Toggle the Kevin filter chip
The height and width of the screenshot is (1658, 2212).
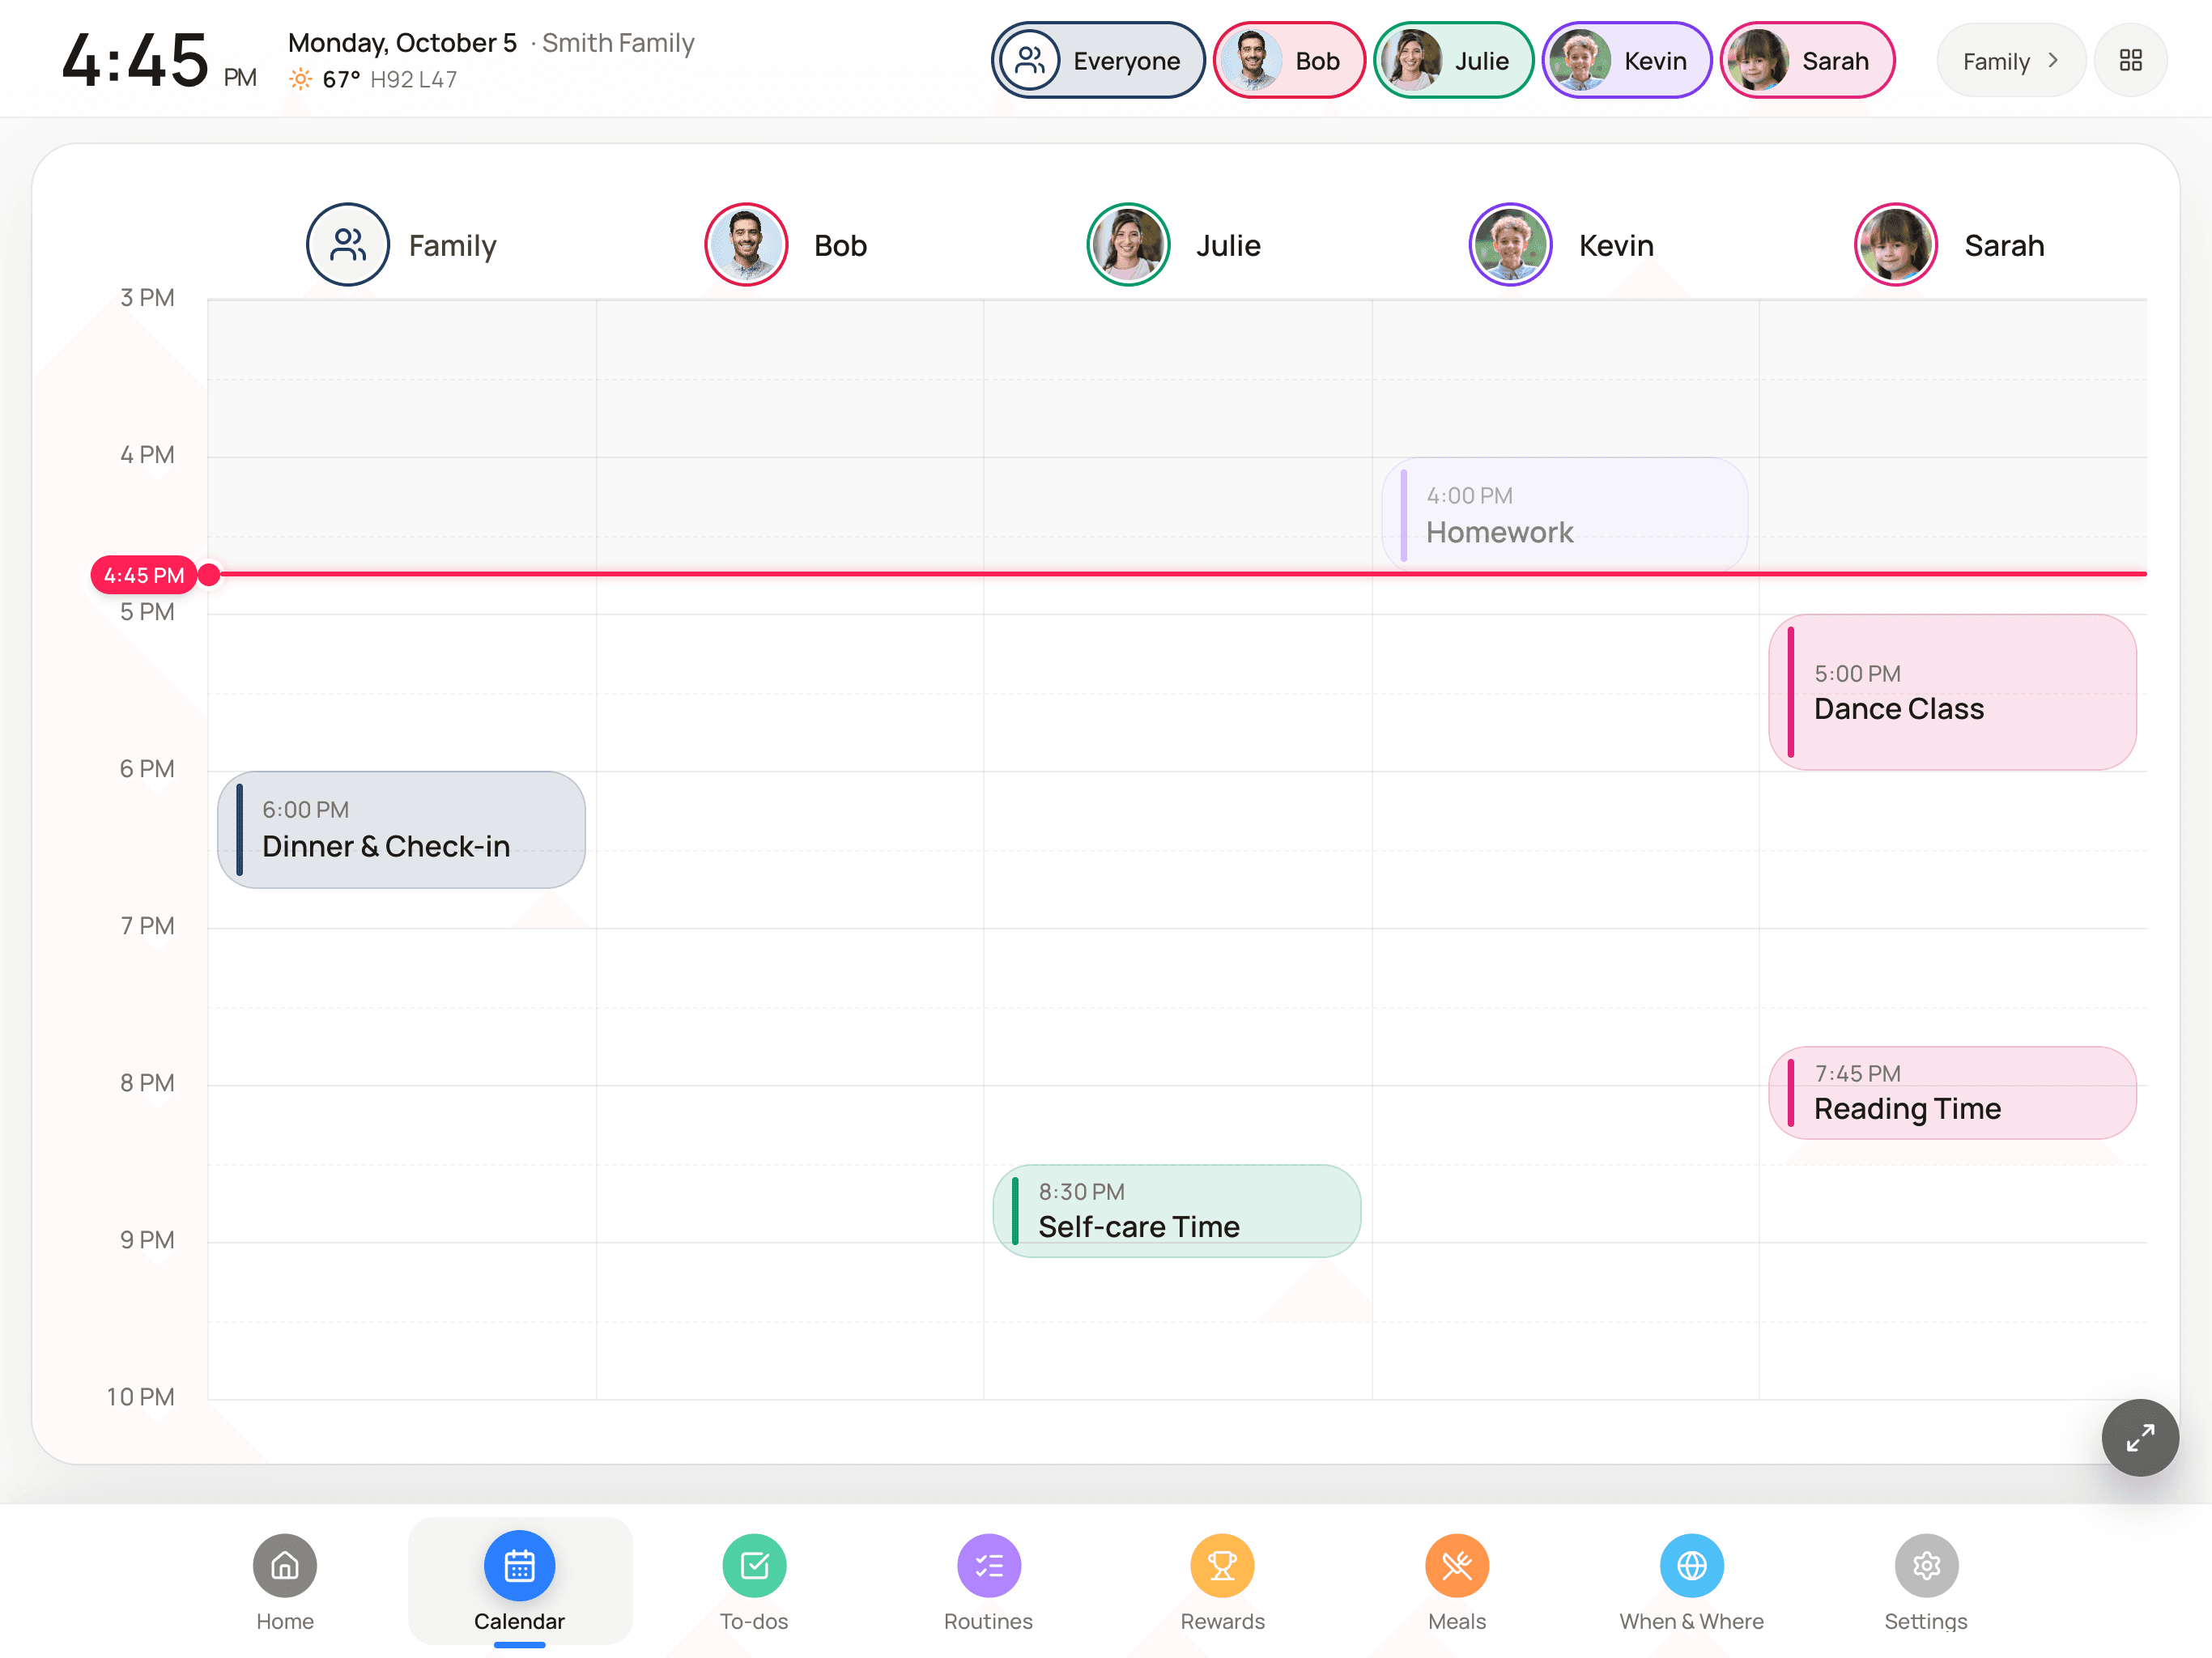point(1625,60)
